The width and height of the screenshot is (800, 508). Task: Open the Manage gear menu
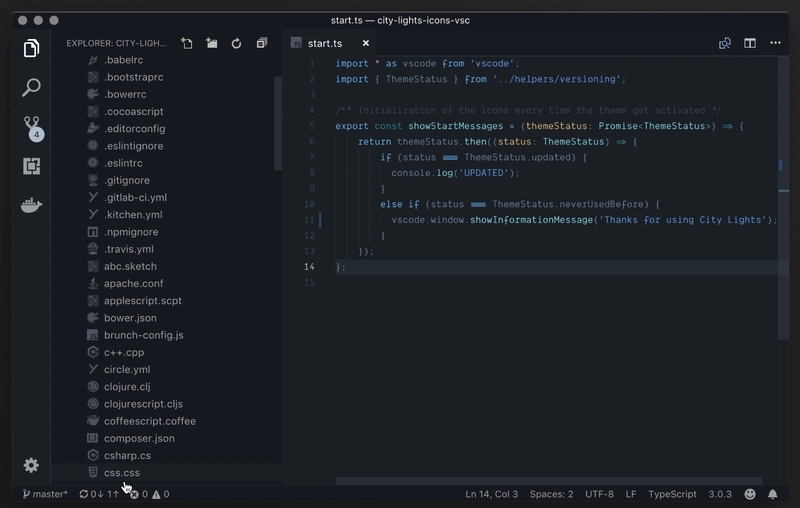31,465
